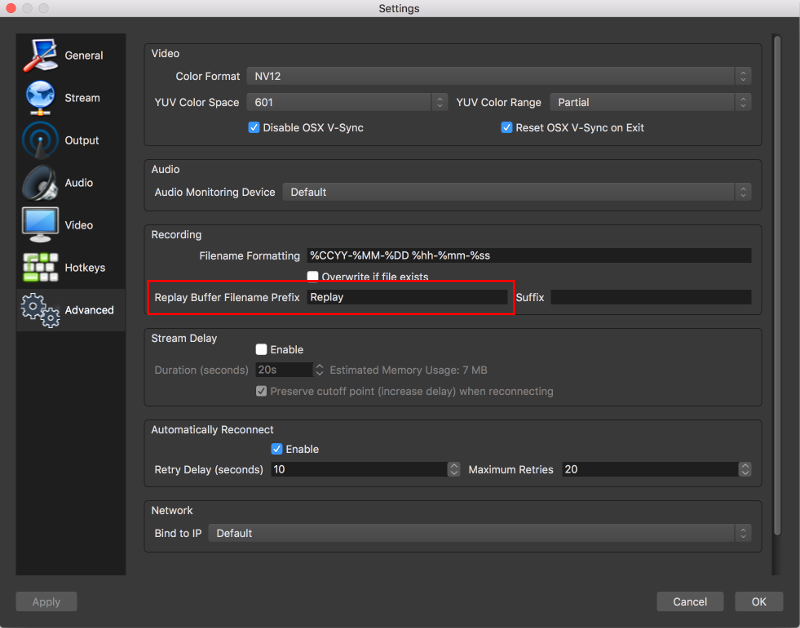Enable Overwrite if file exists
Viewport: 800px width, 628px height.
tap(313, 277)
